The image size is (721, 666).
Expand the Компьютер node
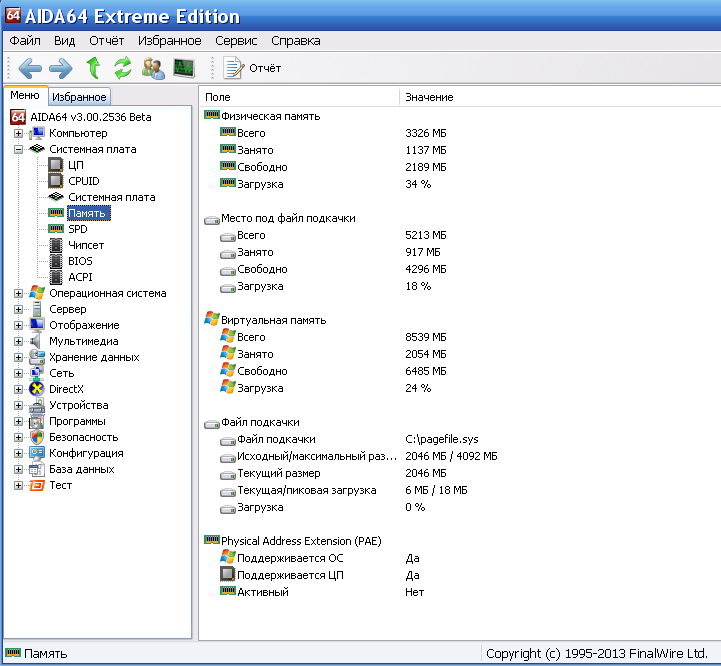(x=18, y=133)
